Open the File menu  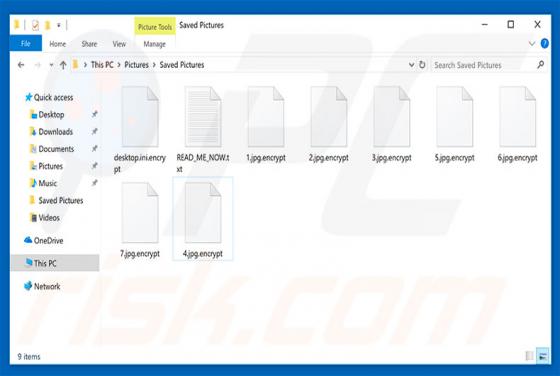click(x=26, y=44)
